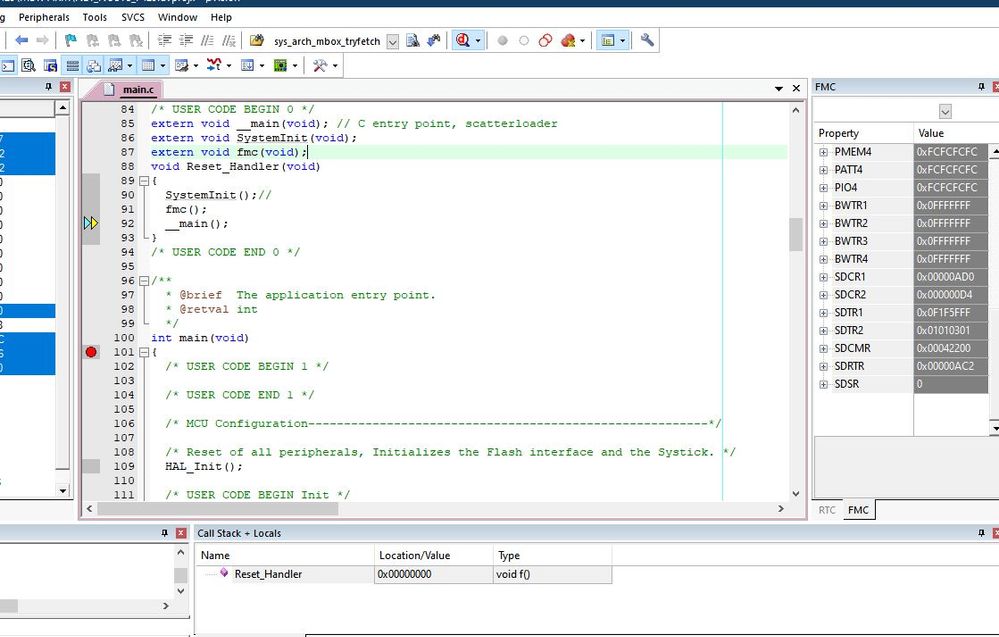999x637 pixels.
Task: Click the Navigate Backwards arrow icon
Action: pyautogui.click(x=21, y=40)
